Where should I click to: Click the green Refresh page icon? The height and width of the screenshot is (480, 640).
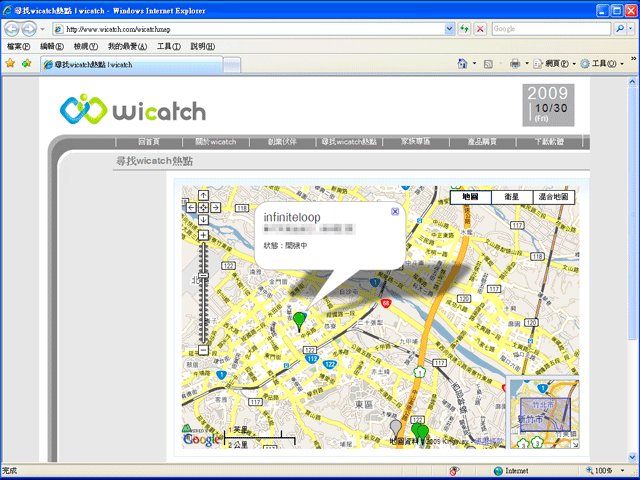point(464,29)
